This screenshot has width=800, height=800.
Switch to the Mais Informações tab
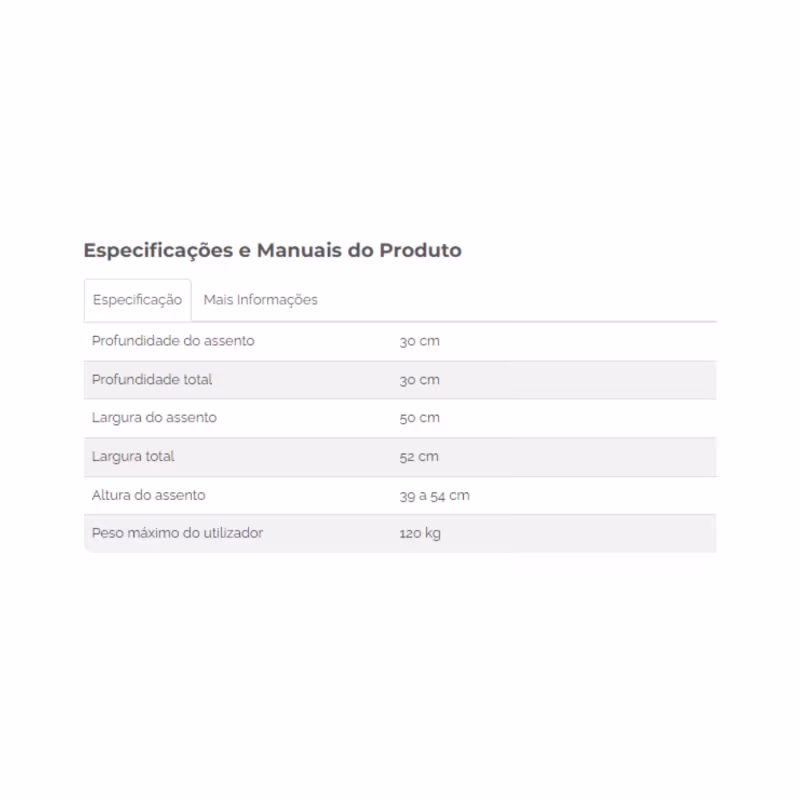260,300
